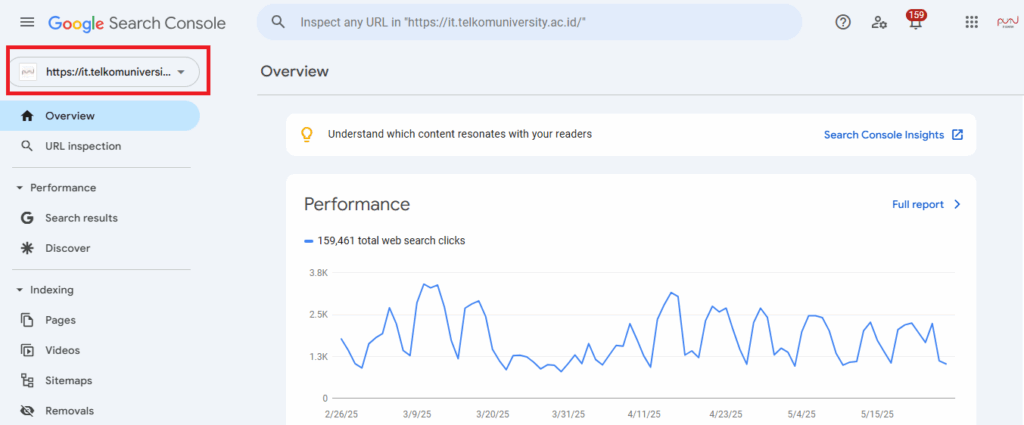Click the 3/9/25 date label
1024x425 pixels.
click(417, 414)
